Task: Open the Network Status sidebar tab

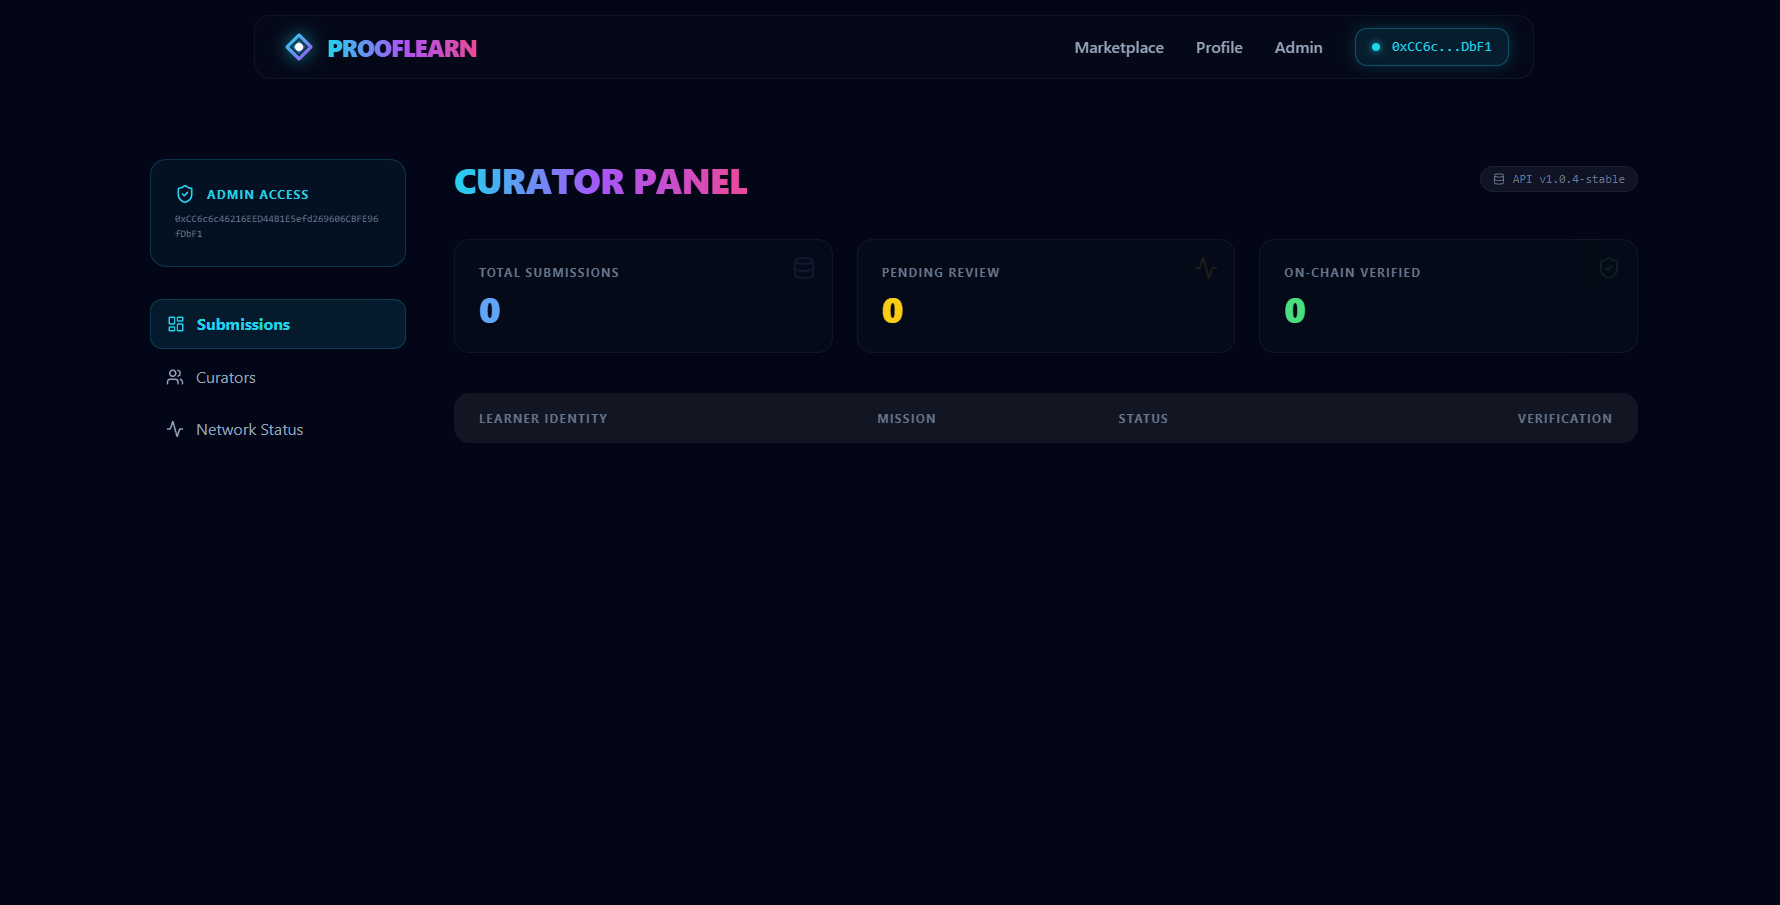Action: pos(249,429)
